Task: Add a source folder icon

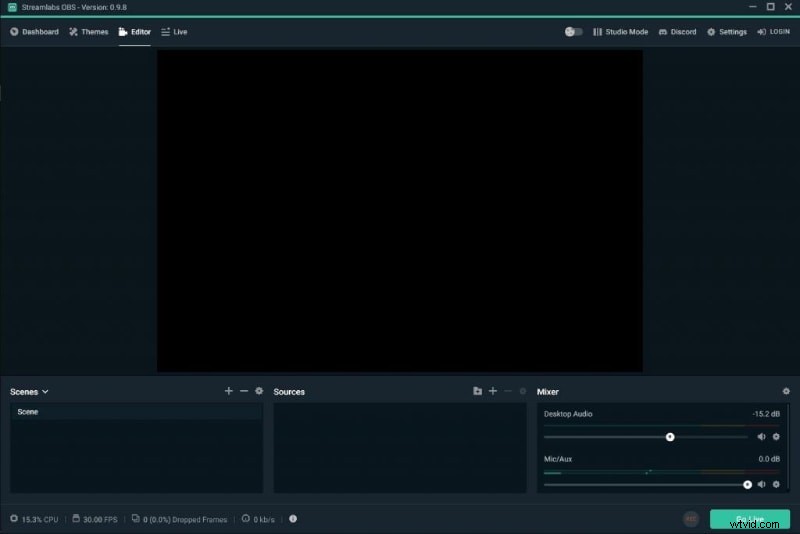Action: pos(478,391)
